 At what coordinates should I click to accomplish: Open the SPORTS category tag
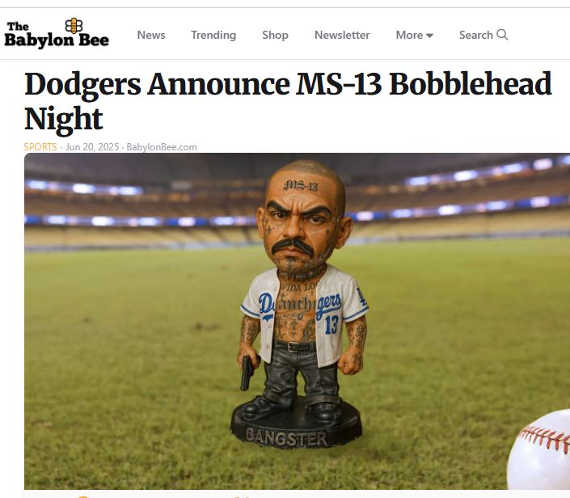click(40, 147)
